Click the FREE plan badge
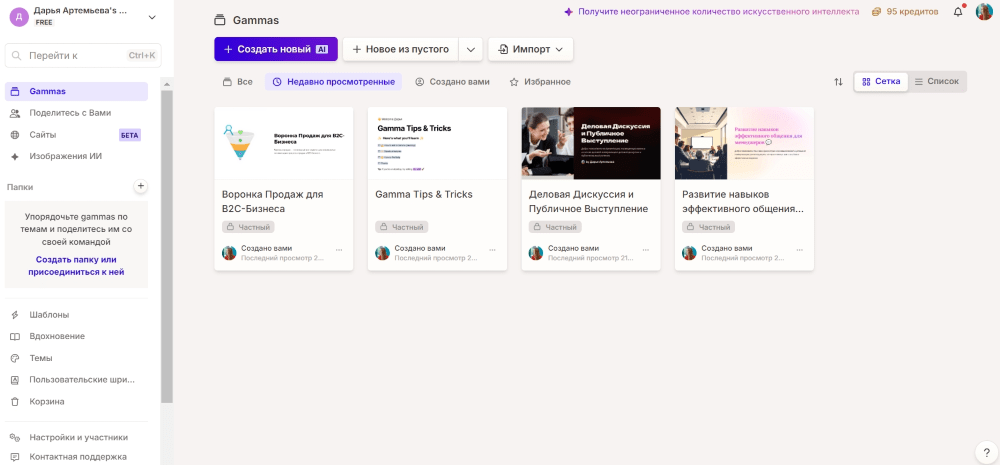Image resolution: width=1000 pixels, height=465 pixels. point(45,22)
